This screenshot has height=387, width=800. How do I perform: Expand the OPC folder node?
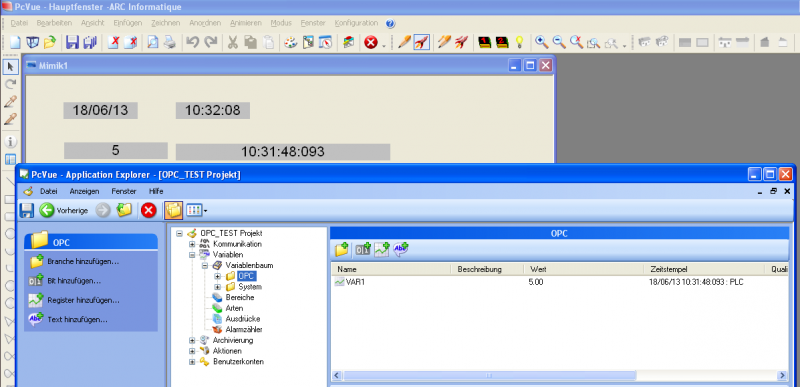pos(217,276)
